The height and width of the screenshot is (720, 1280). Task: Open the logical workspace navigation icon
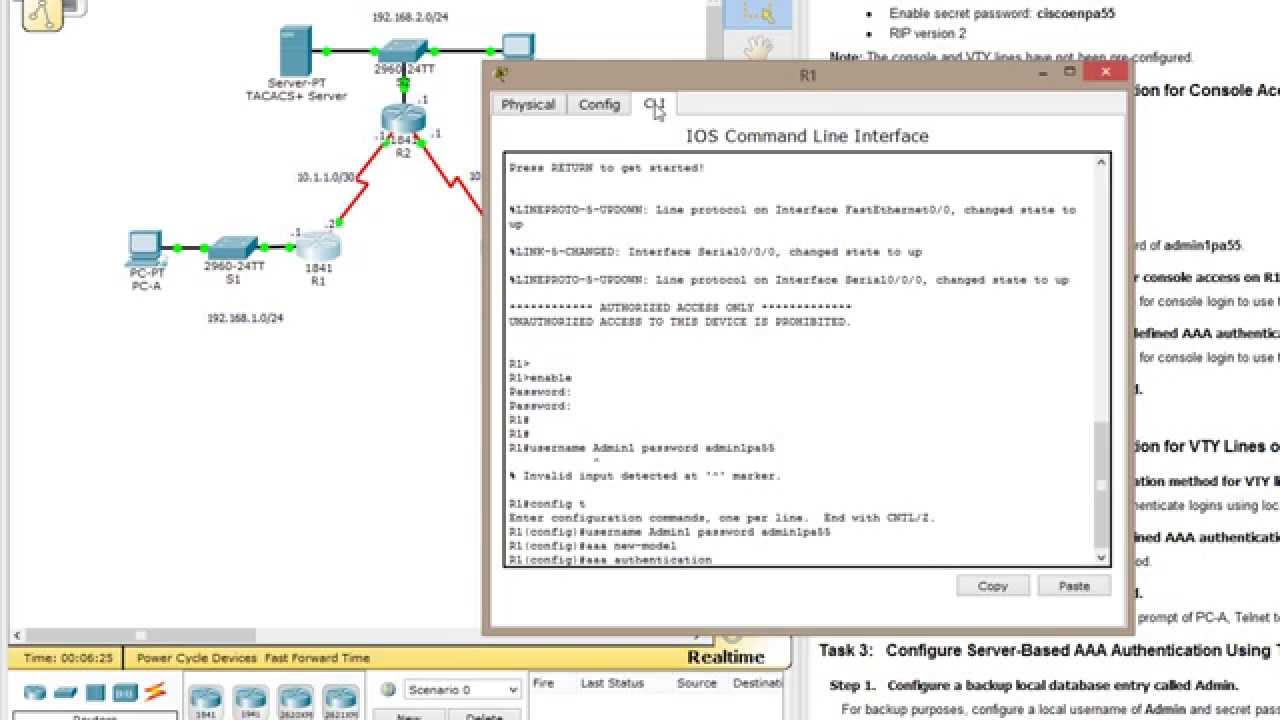42,14
